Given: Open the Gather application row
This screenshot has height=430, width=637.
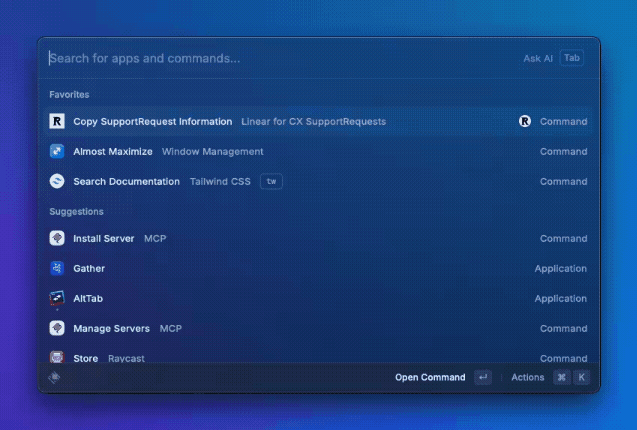Looking at the screenshot, I should click(318, 268).
